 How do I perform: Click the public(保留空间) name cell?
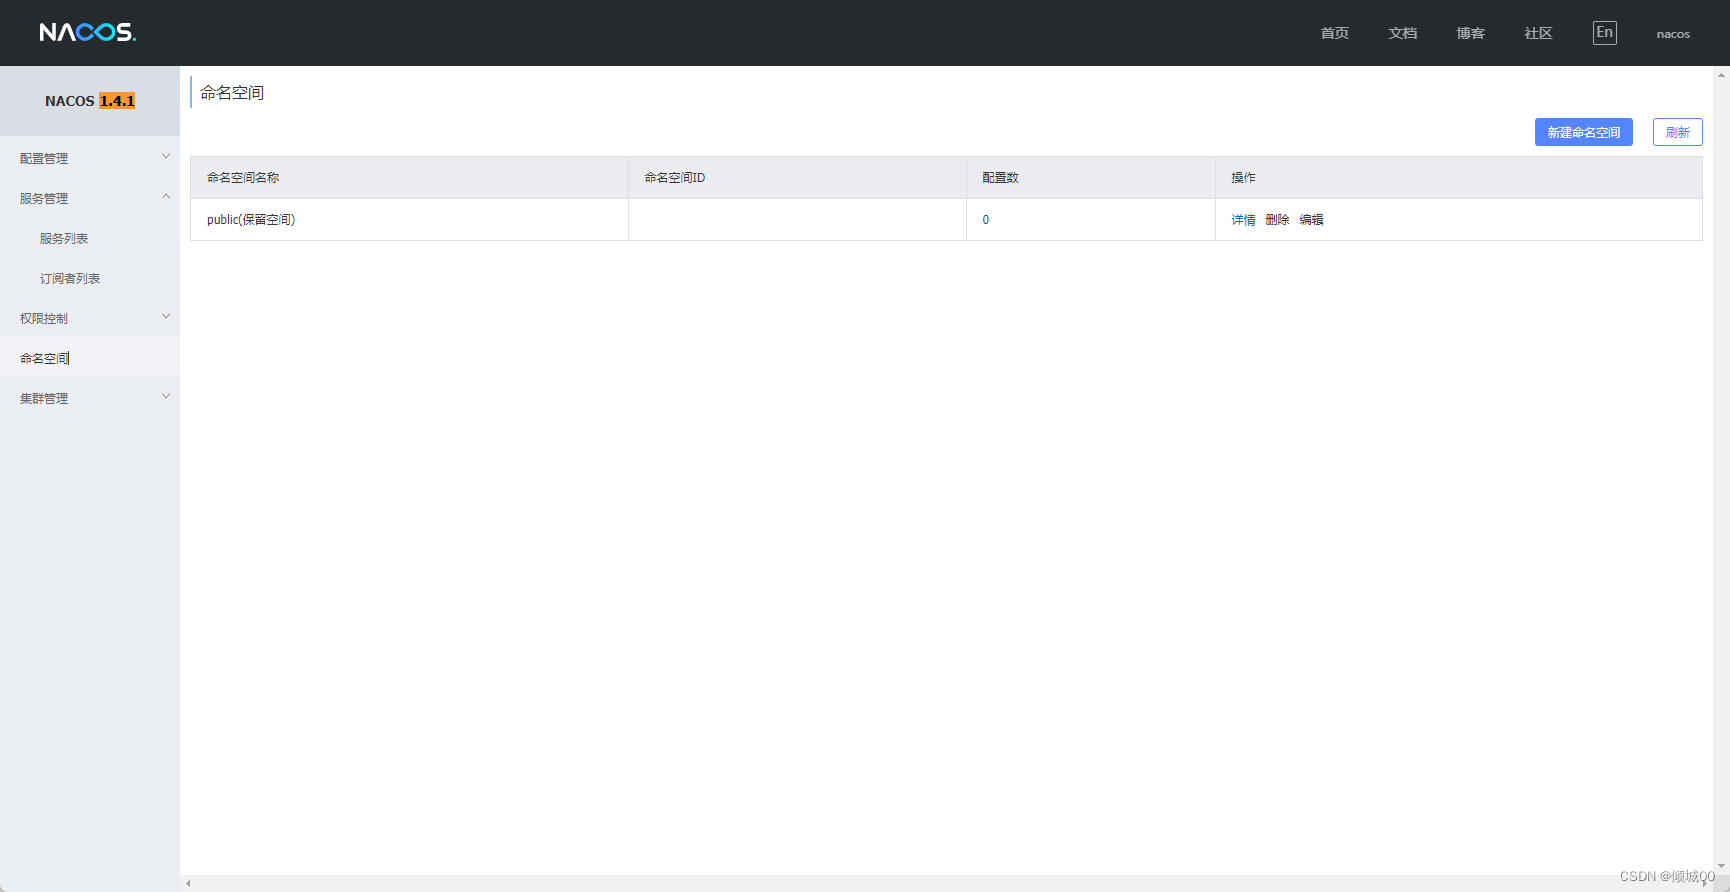pyautogui.click(x=409, y=220)
